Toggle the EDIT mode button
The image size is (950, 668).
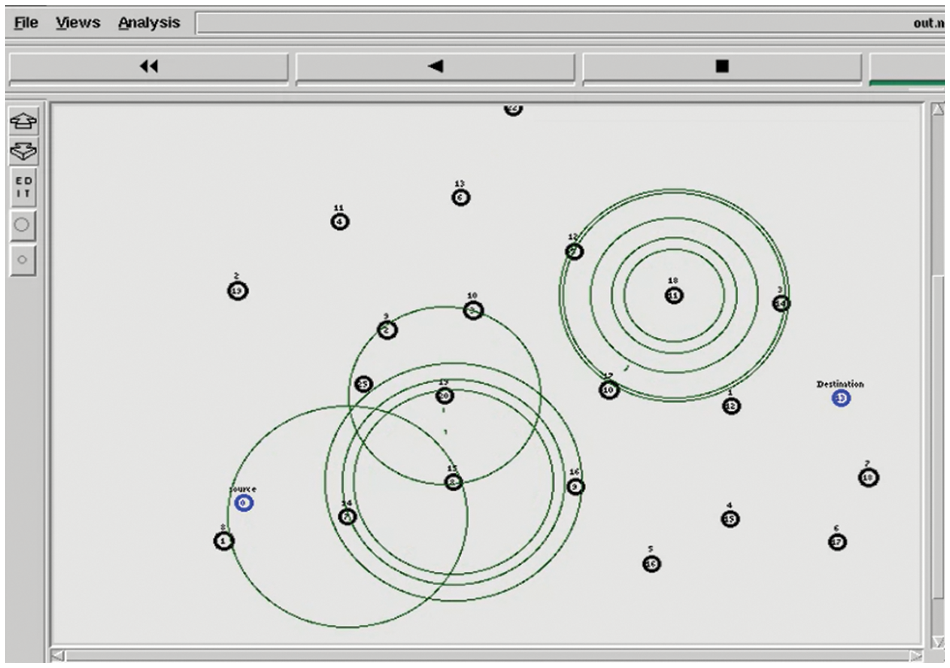[22, 185]
